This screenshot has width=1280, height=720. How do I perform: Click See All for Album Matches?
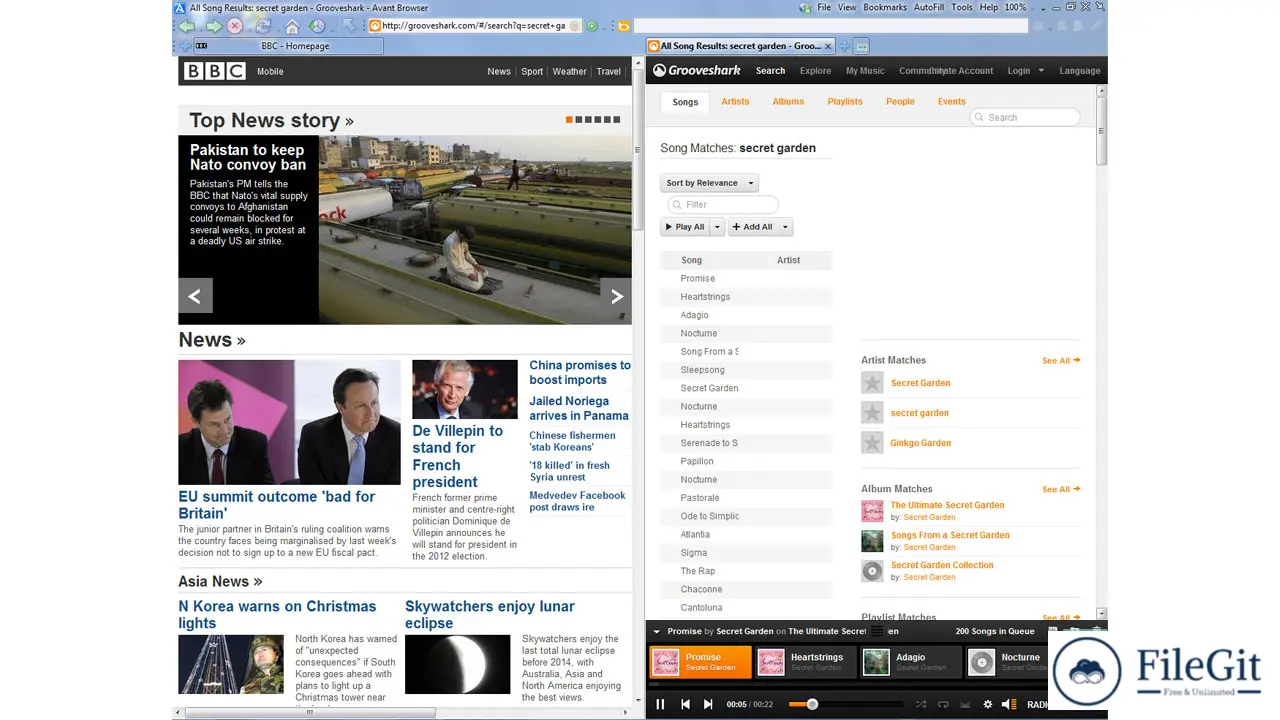[1061, 490]
